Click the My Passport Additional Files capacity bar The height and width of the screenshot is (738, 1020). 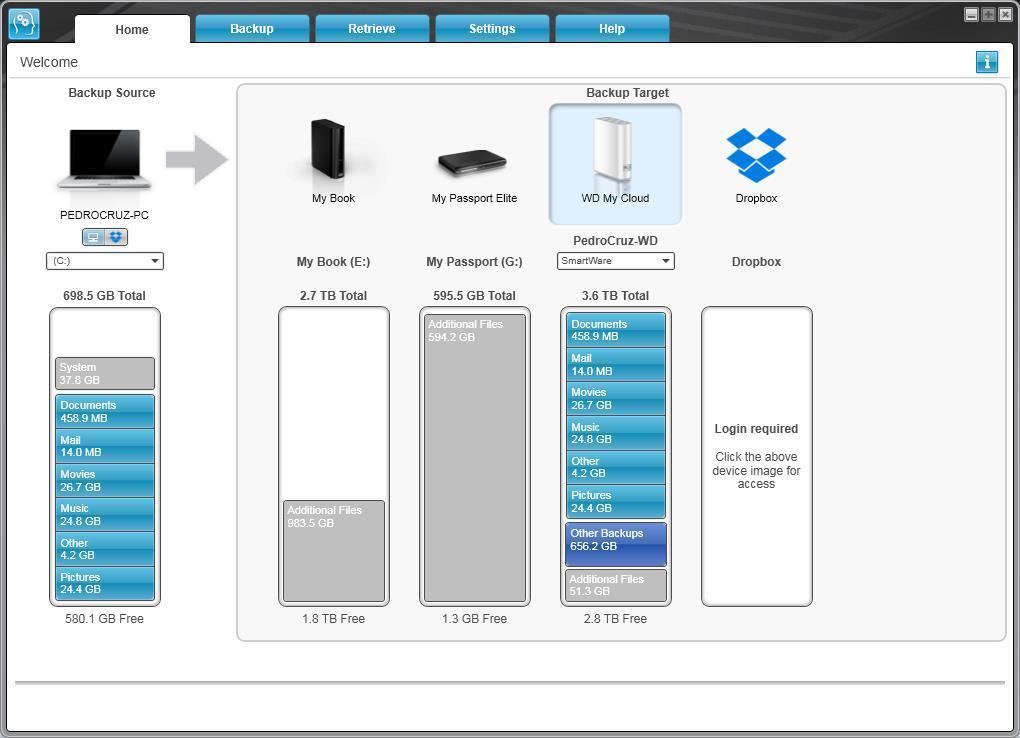tap(475, 458)
